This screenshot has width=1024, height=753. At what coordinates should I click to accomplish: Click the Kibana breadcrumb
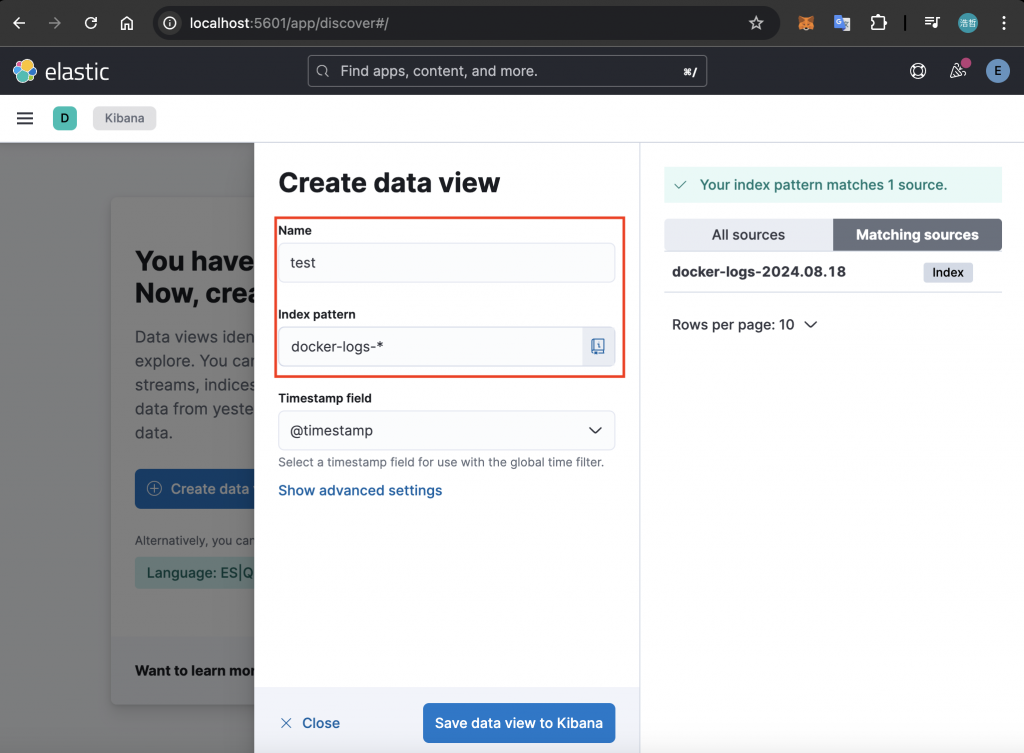(124, 118)
